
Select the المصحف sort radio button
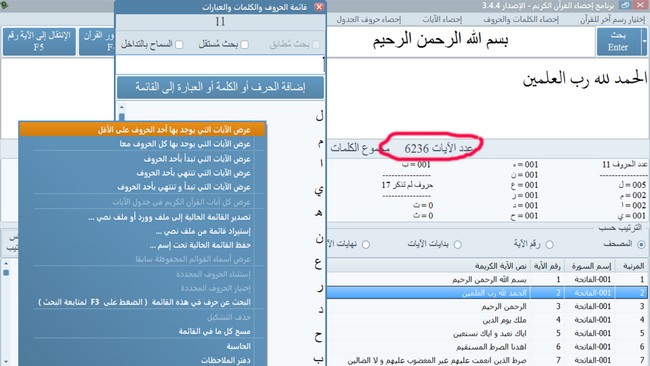tap(641, 245)
